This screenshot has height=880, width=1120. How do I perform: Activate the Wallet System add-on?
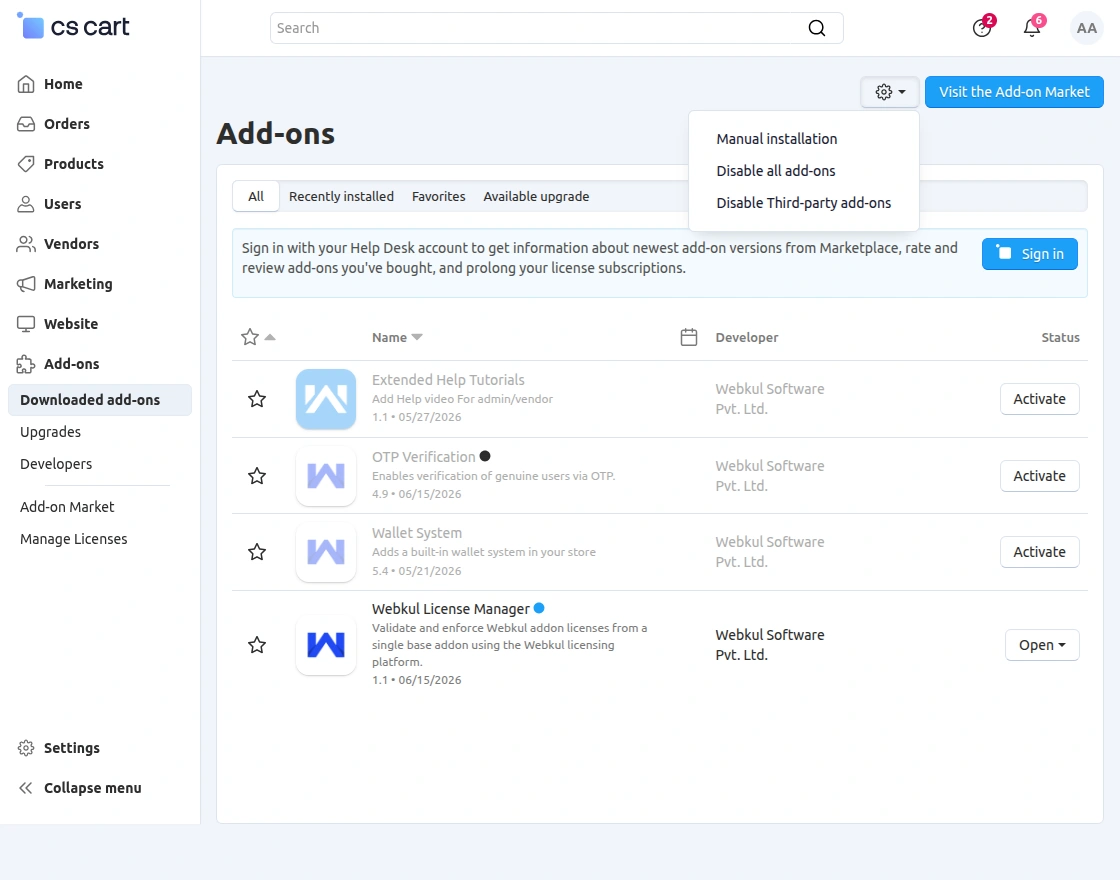(x=1039, y=552)
